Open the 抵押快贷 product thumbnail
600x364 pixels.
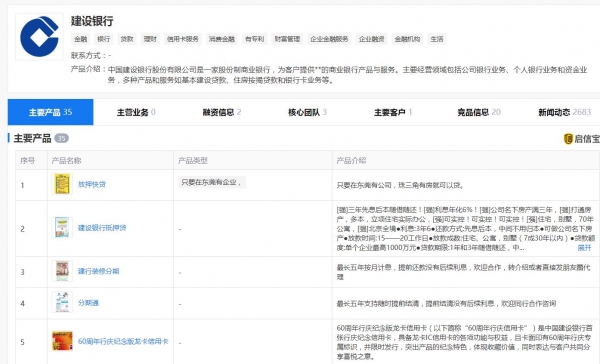tap(62, 184)
